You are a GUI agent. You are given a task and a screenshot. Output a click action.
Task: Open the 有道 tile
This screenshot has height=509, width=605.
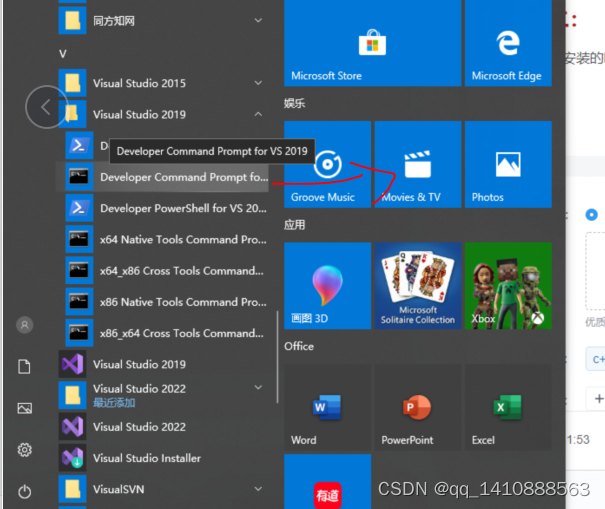328,482
